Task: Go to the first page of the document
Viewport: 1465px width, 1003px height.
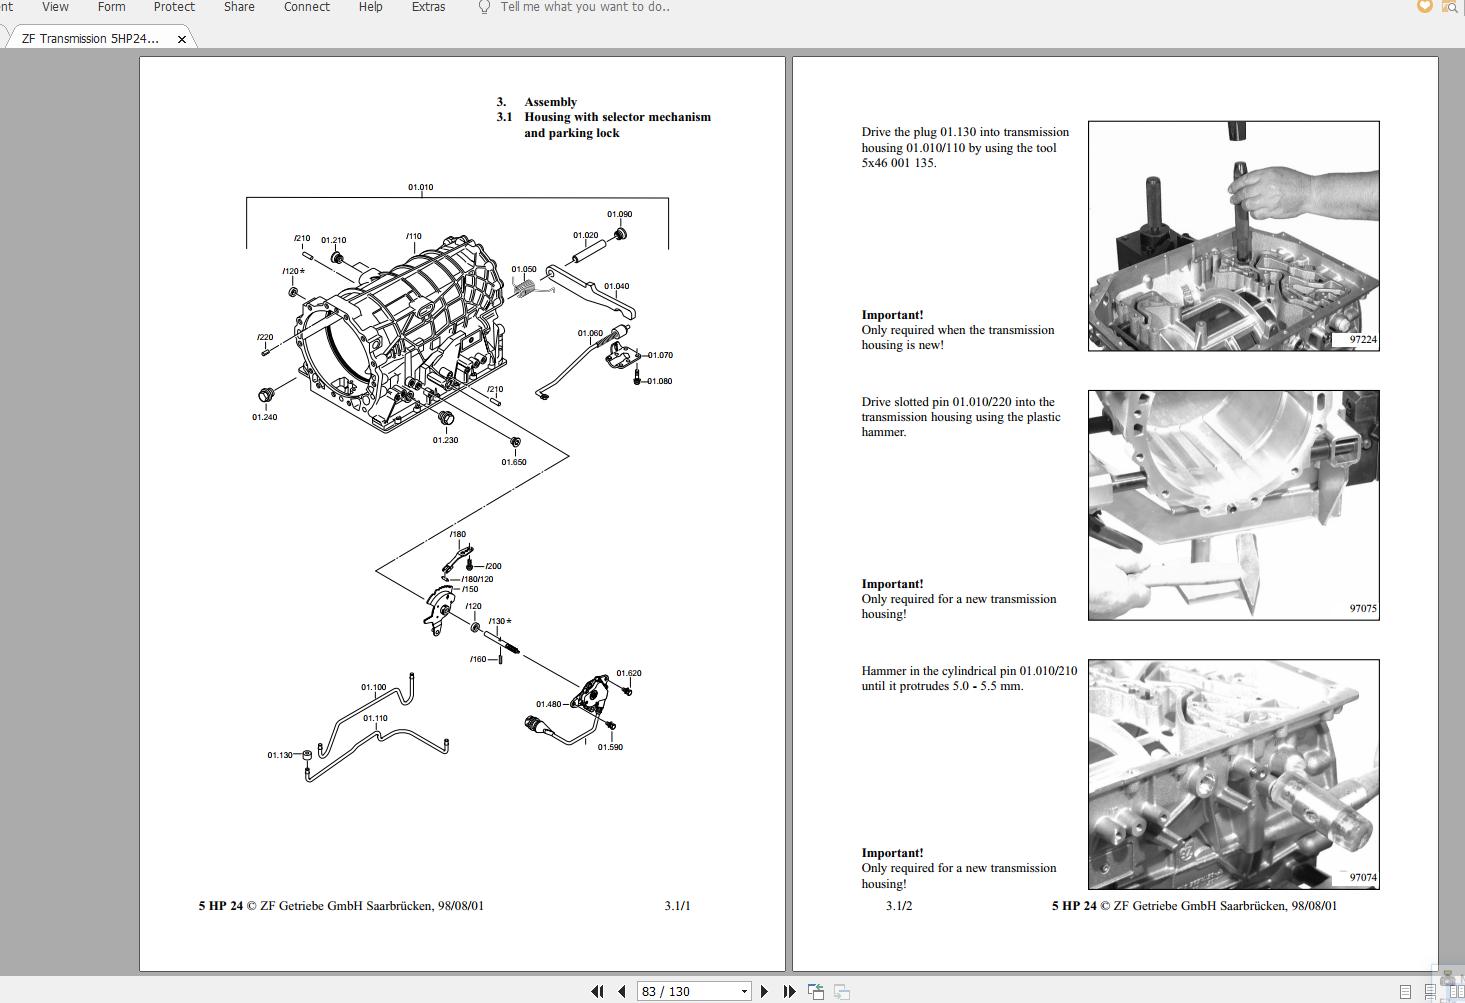Action: pos(597,990)
